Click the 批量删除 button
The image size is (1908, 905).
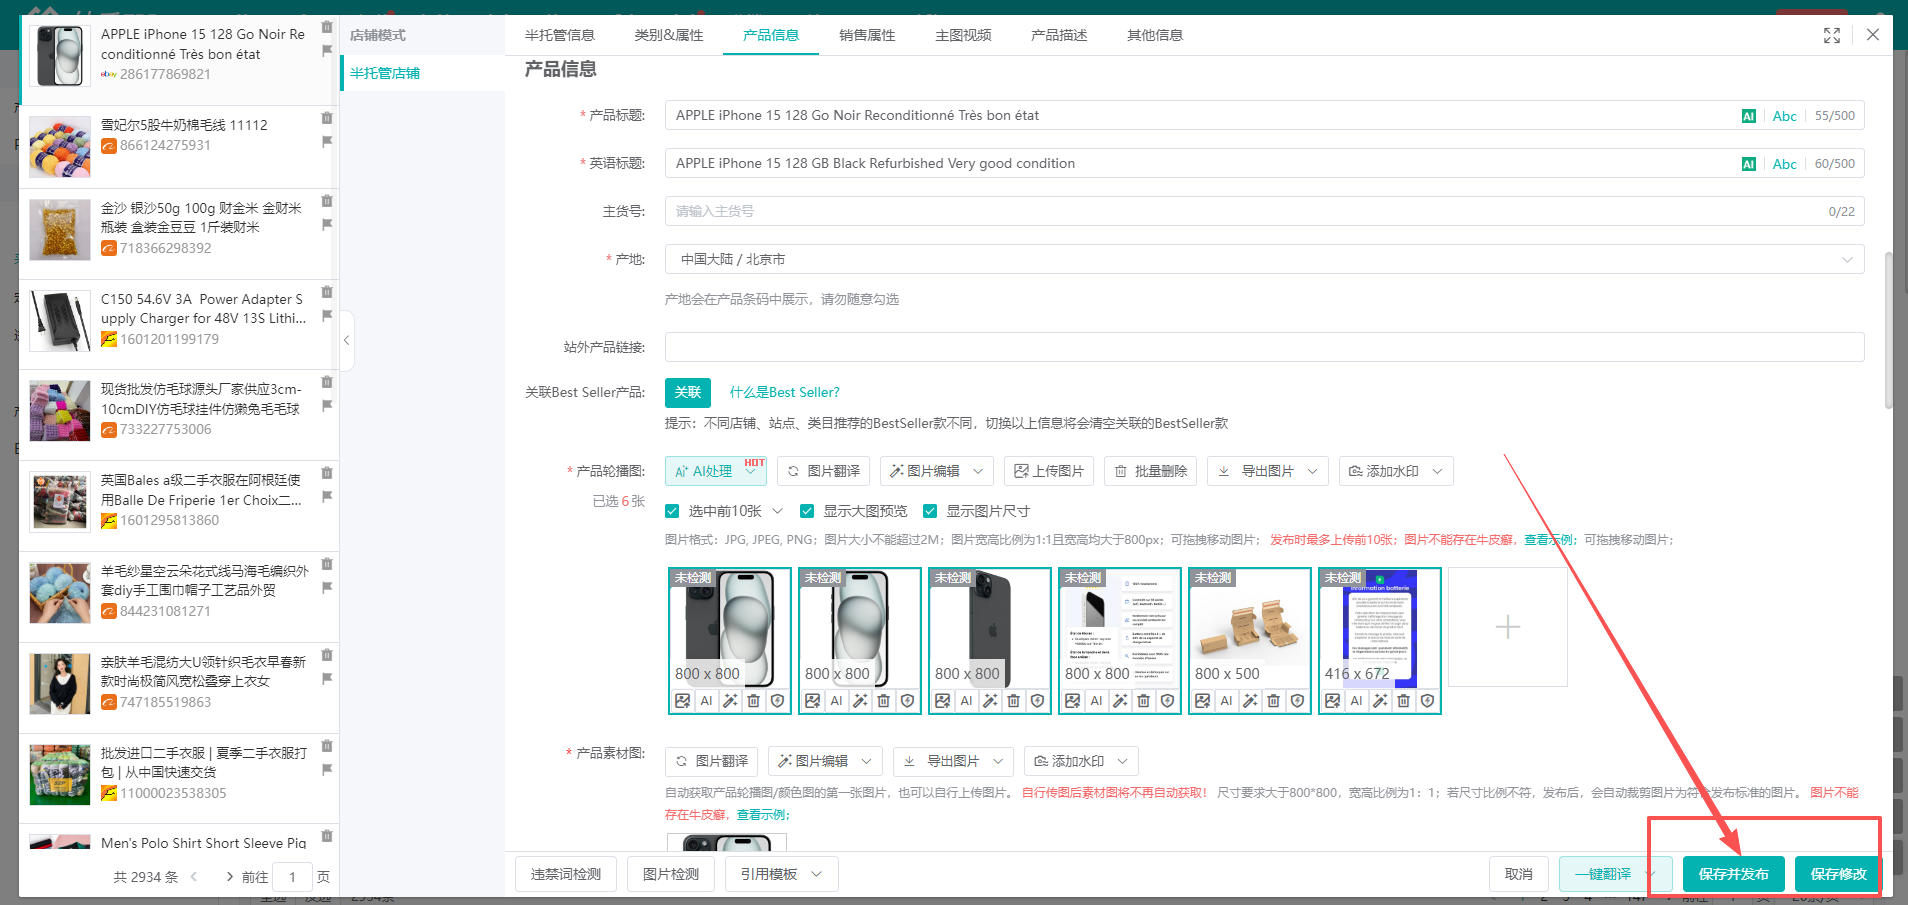tap(1151, 471)
